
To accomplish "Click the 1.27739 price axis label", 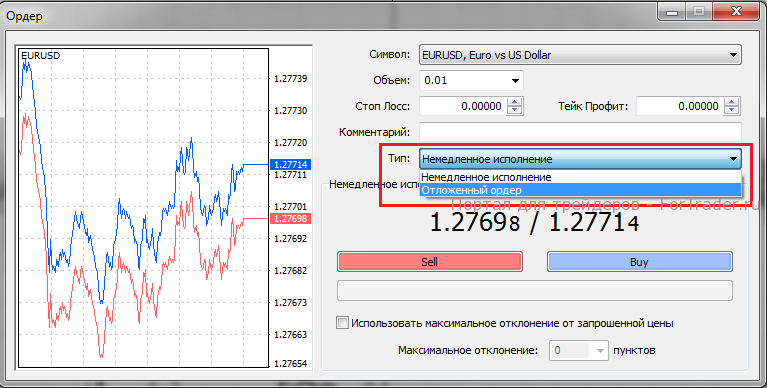I will pyautogui.click(x=291, y=79).
